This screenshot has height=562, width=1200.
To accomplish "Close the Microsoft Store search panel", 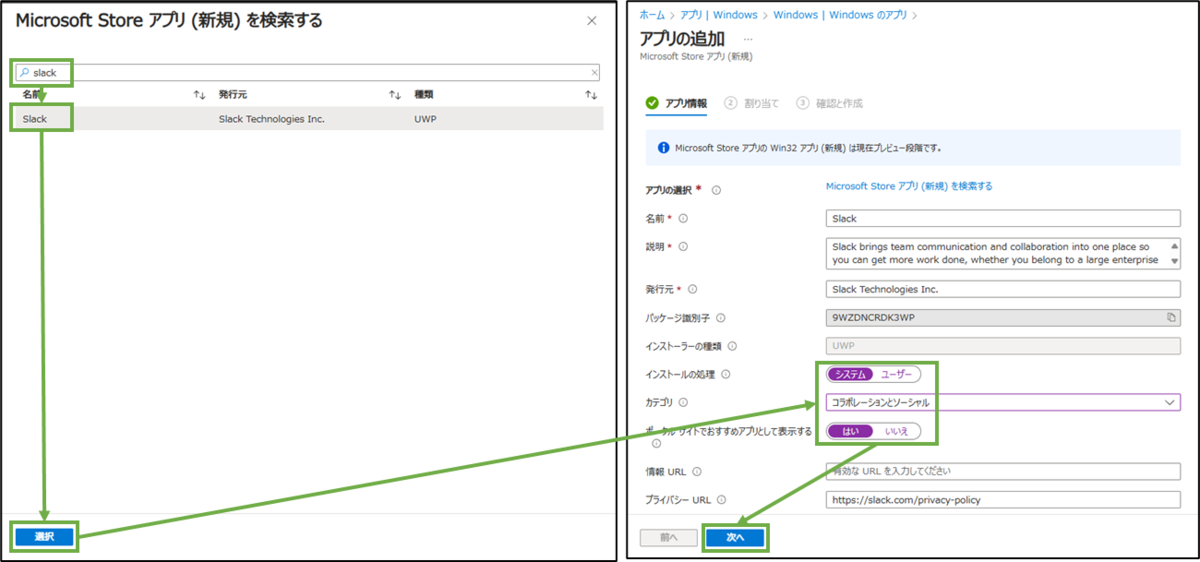I will point(592,20).
